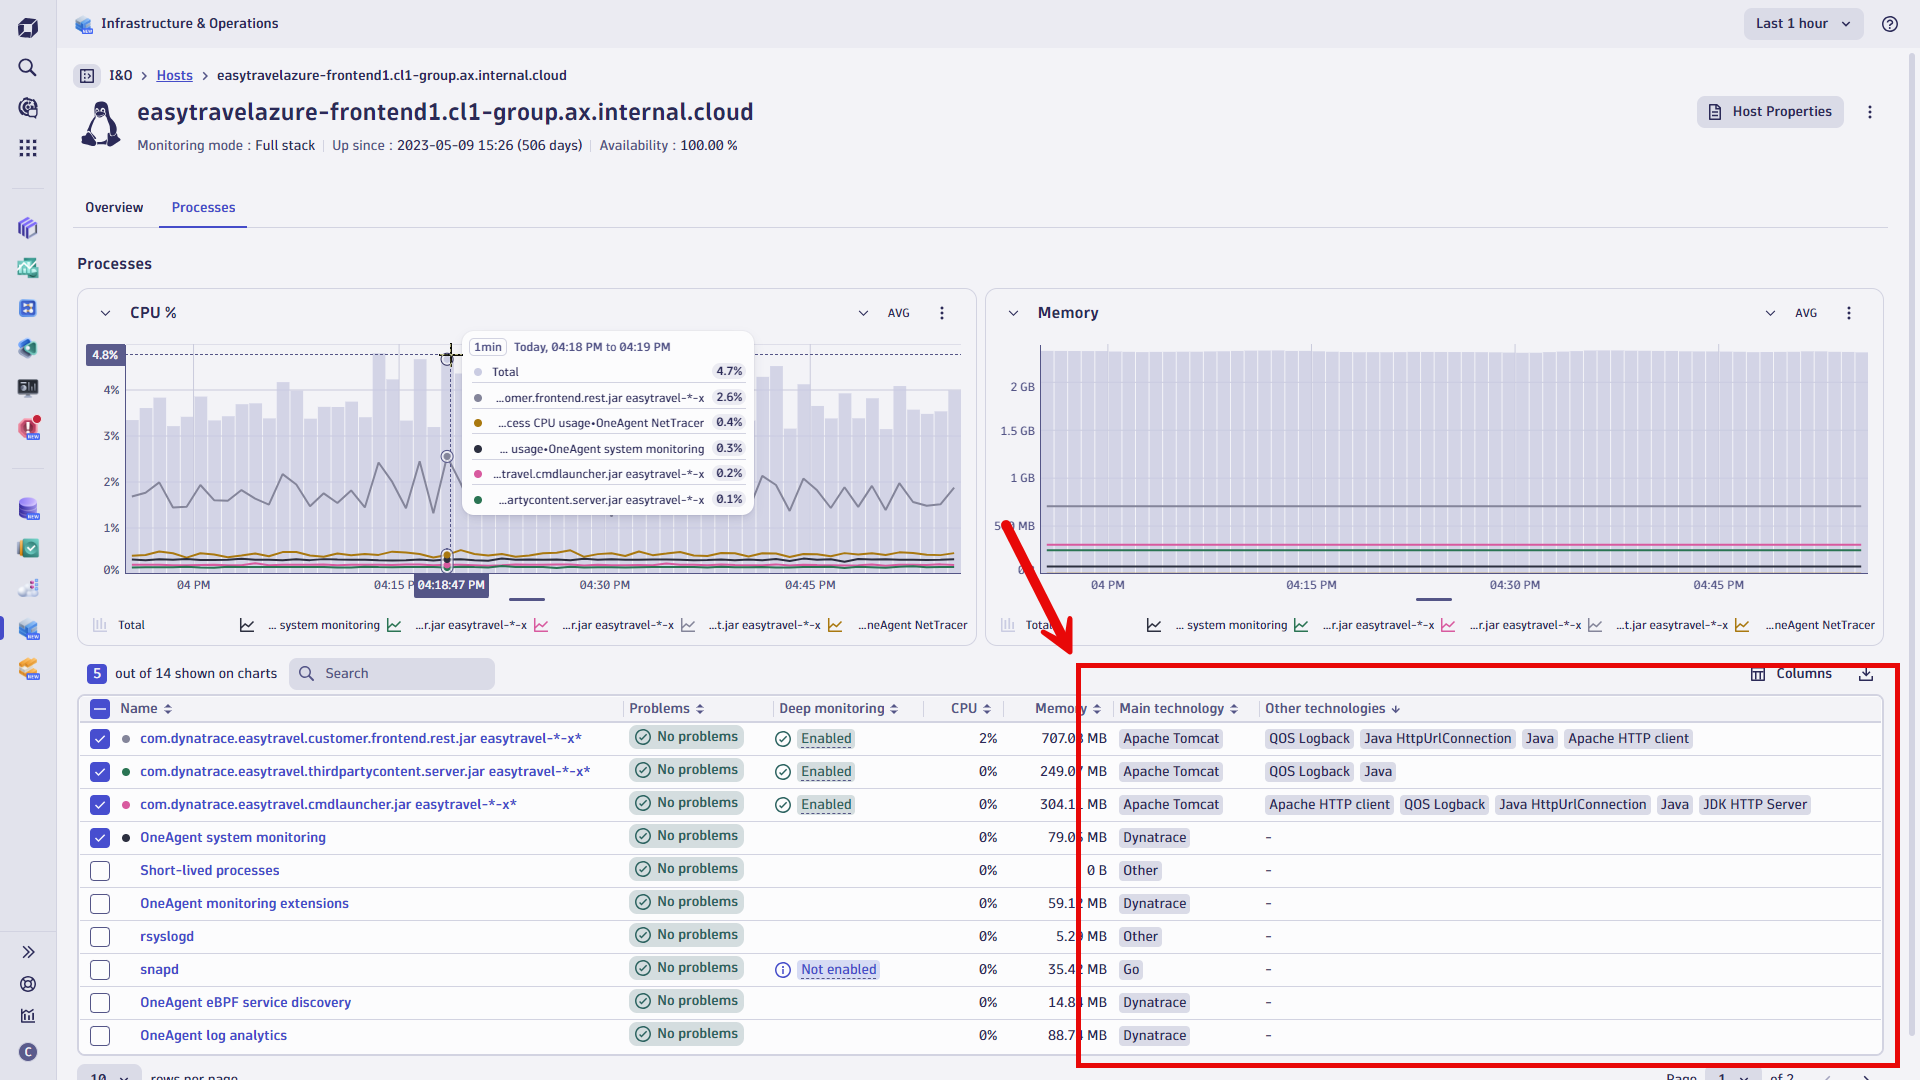Uncheck the cmdlauncher.jar process row
Screen dimensions: 1920x1080
coord(99,804)
